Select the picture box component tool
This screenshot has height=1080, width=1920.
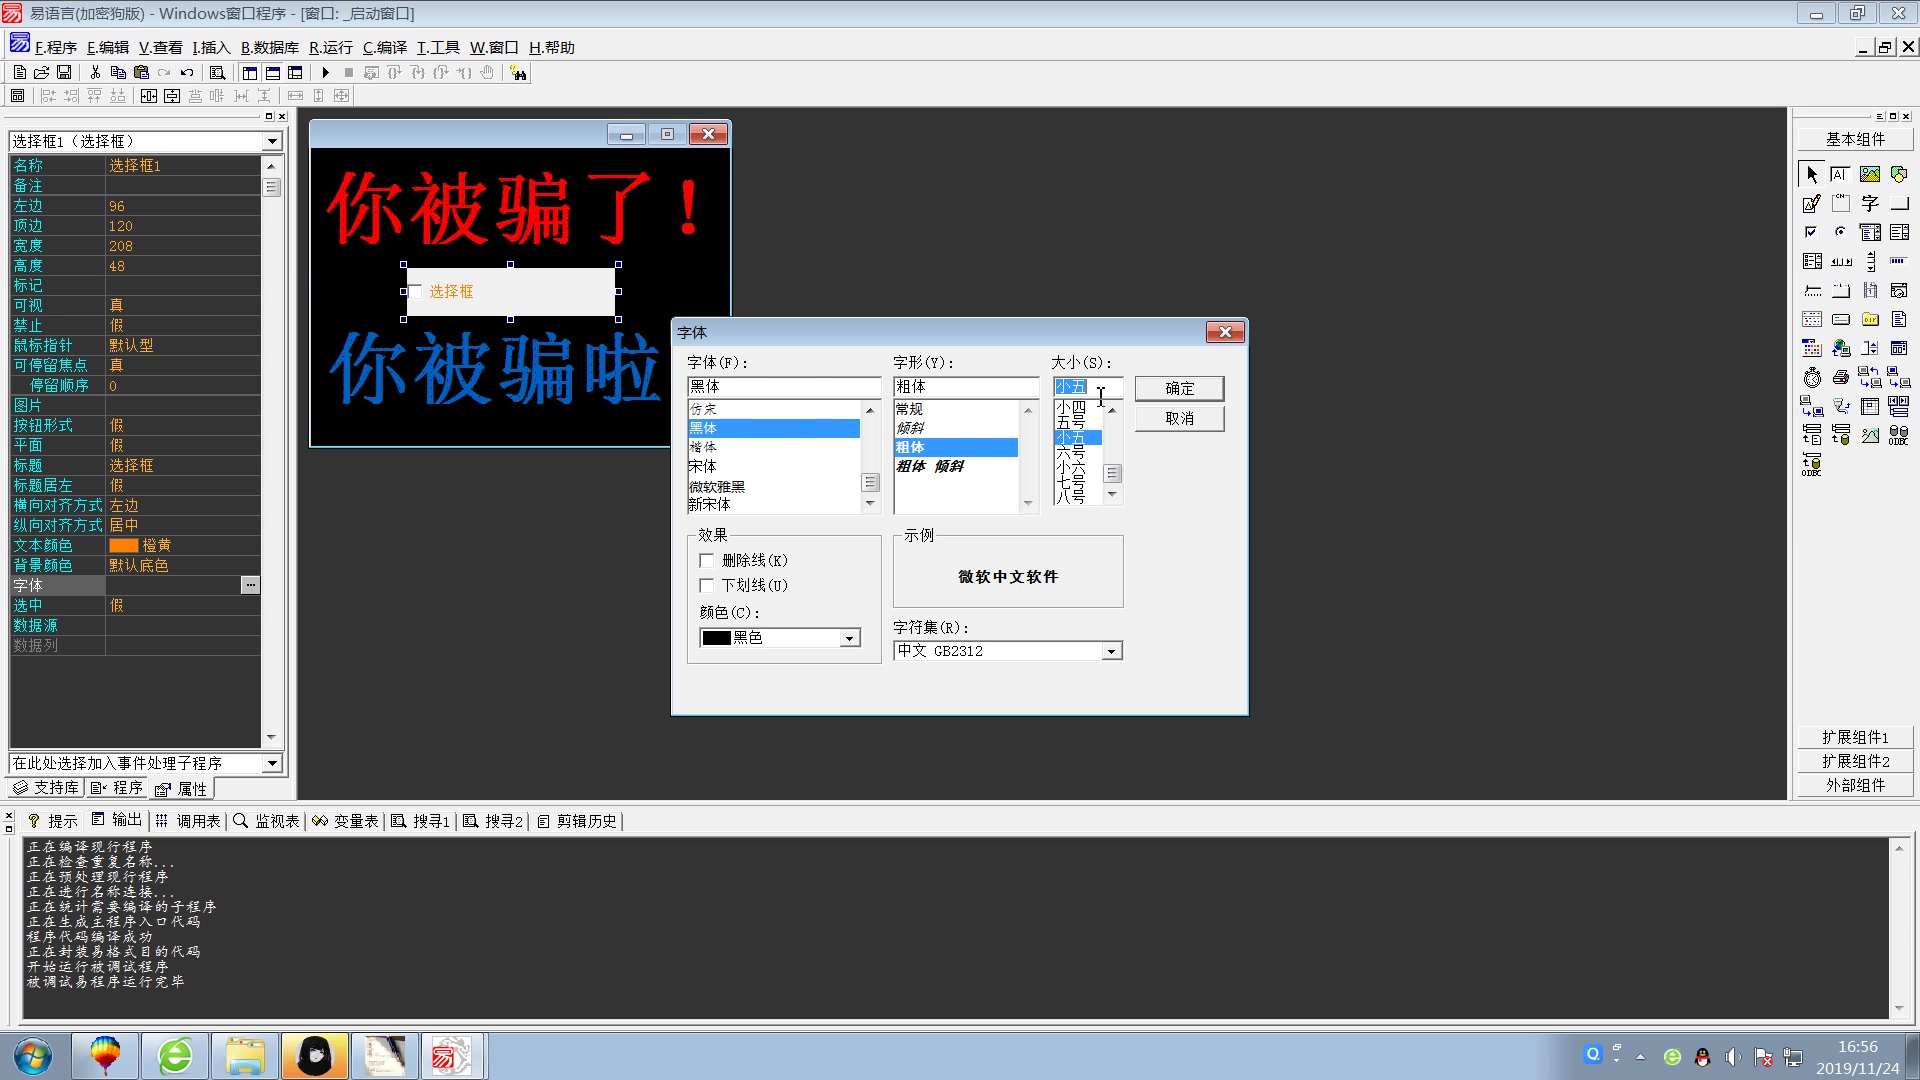1870,172
